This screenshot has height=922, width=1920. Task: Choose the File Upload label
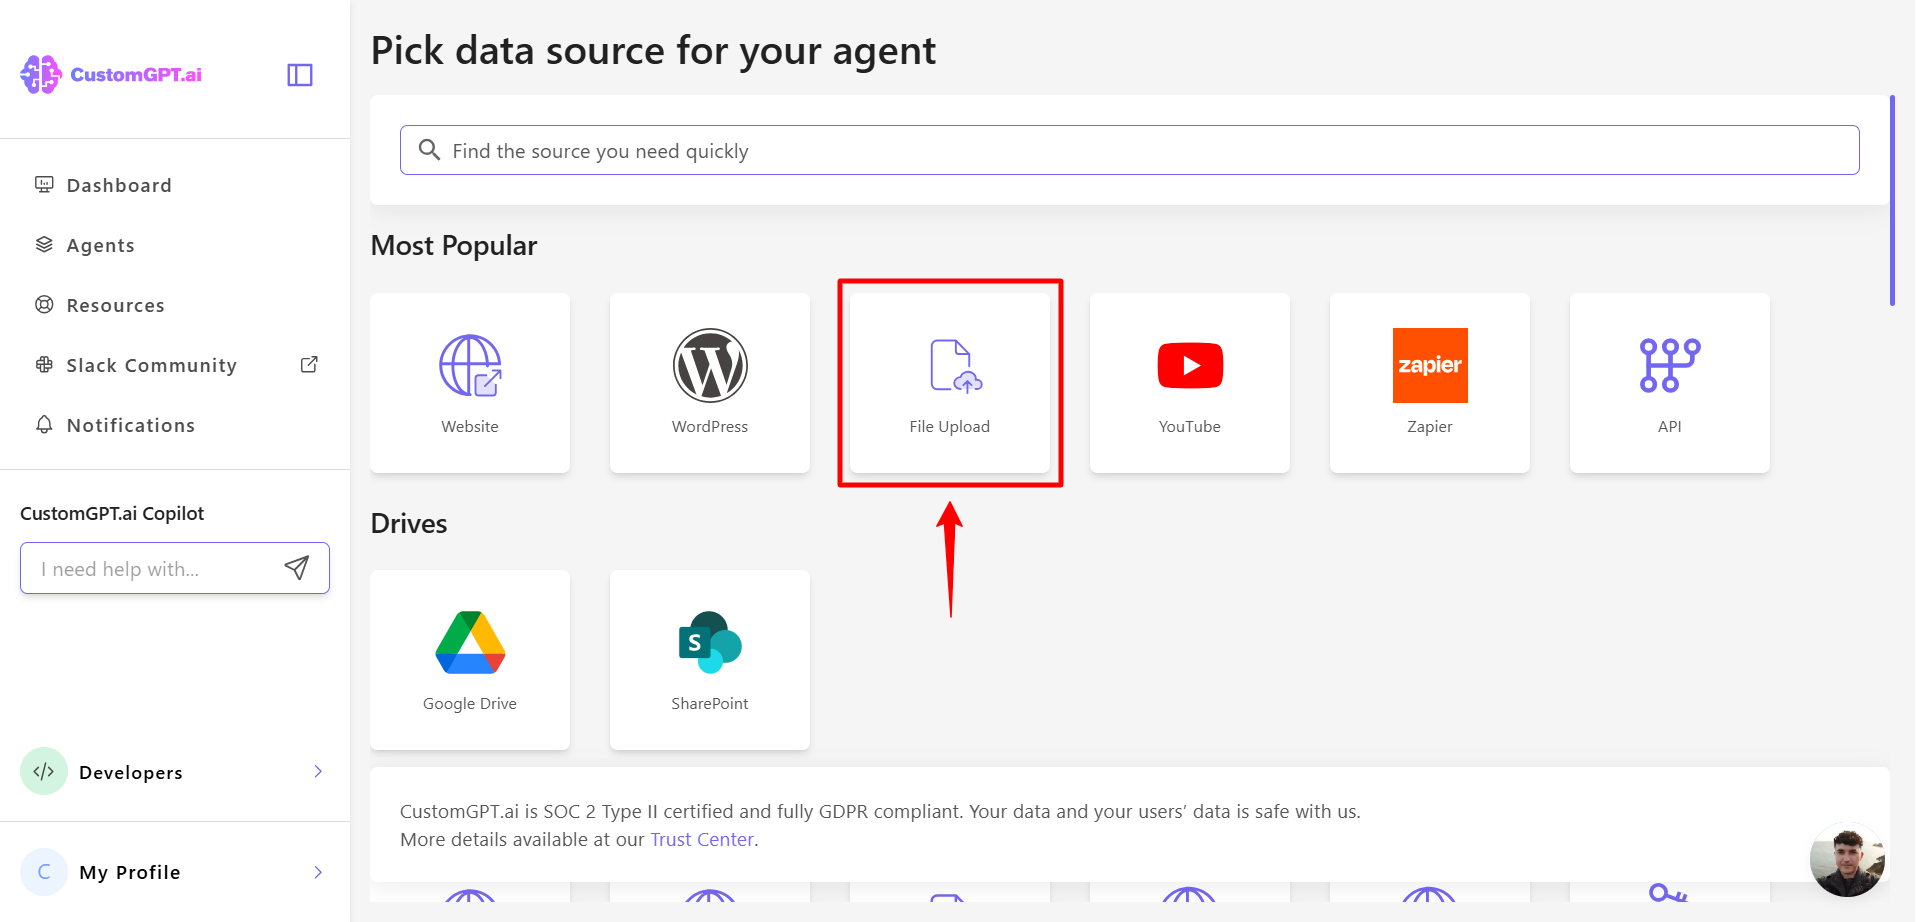point(950,426)
